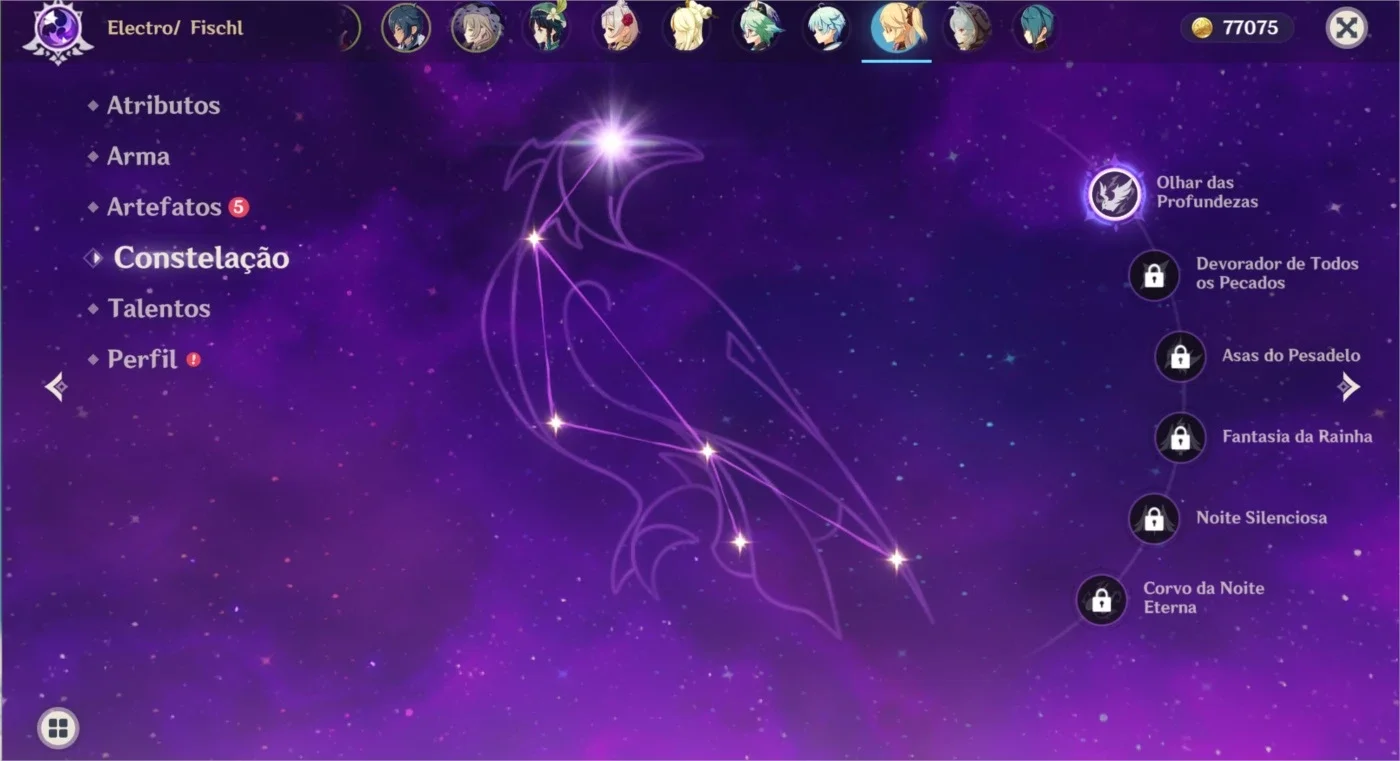Go to next character with right arrow

point(1350,386)
